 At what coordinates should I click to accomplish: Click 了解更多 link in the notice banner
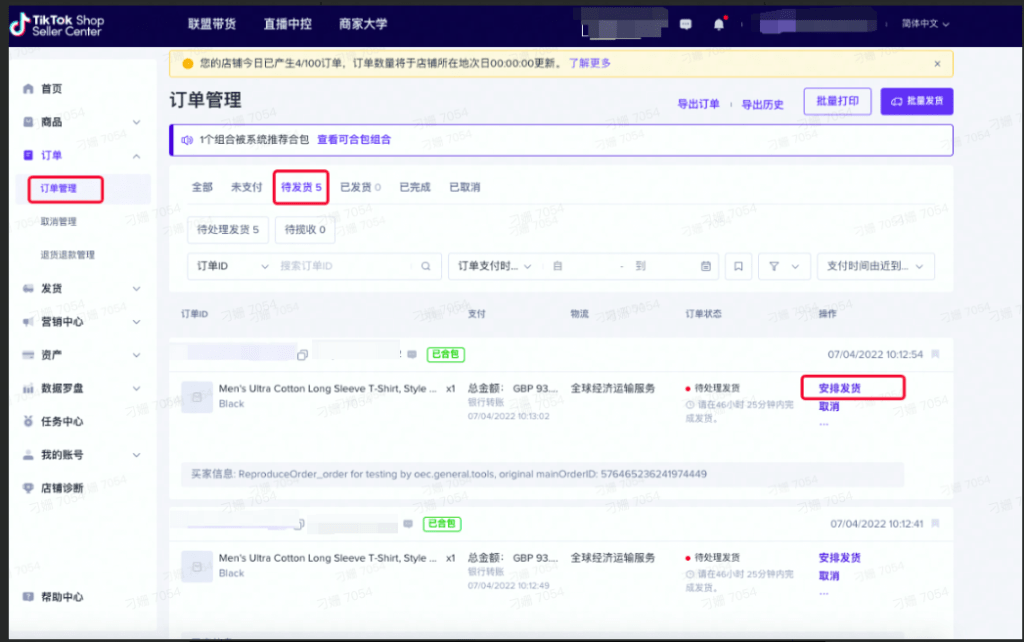tap(592, 63)
